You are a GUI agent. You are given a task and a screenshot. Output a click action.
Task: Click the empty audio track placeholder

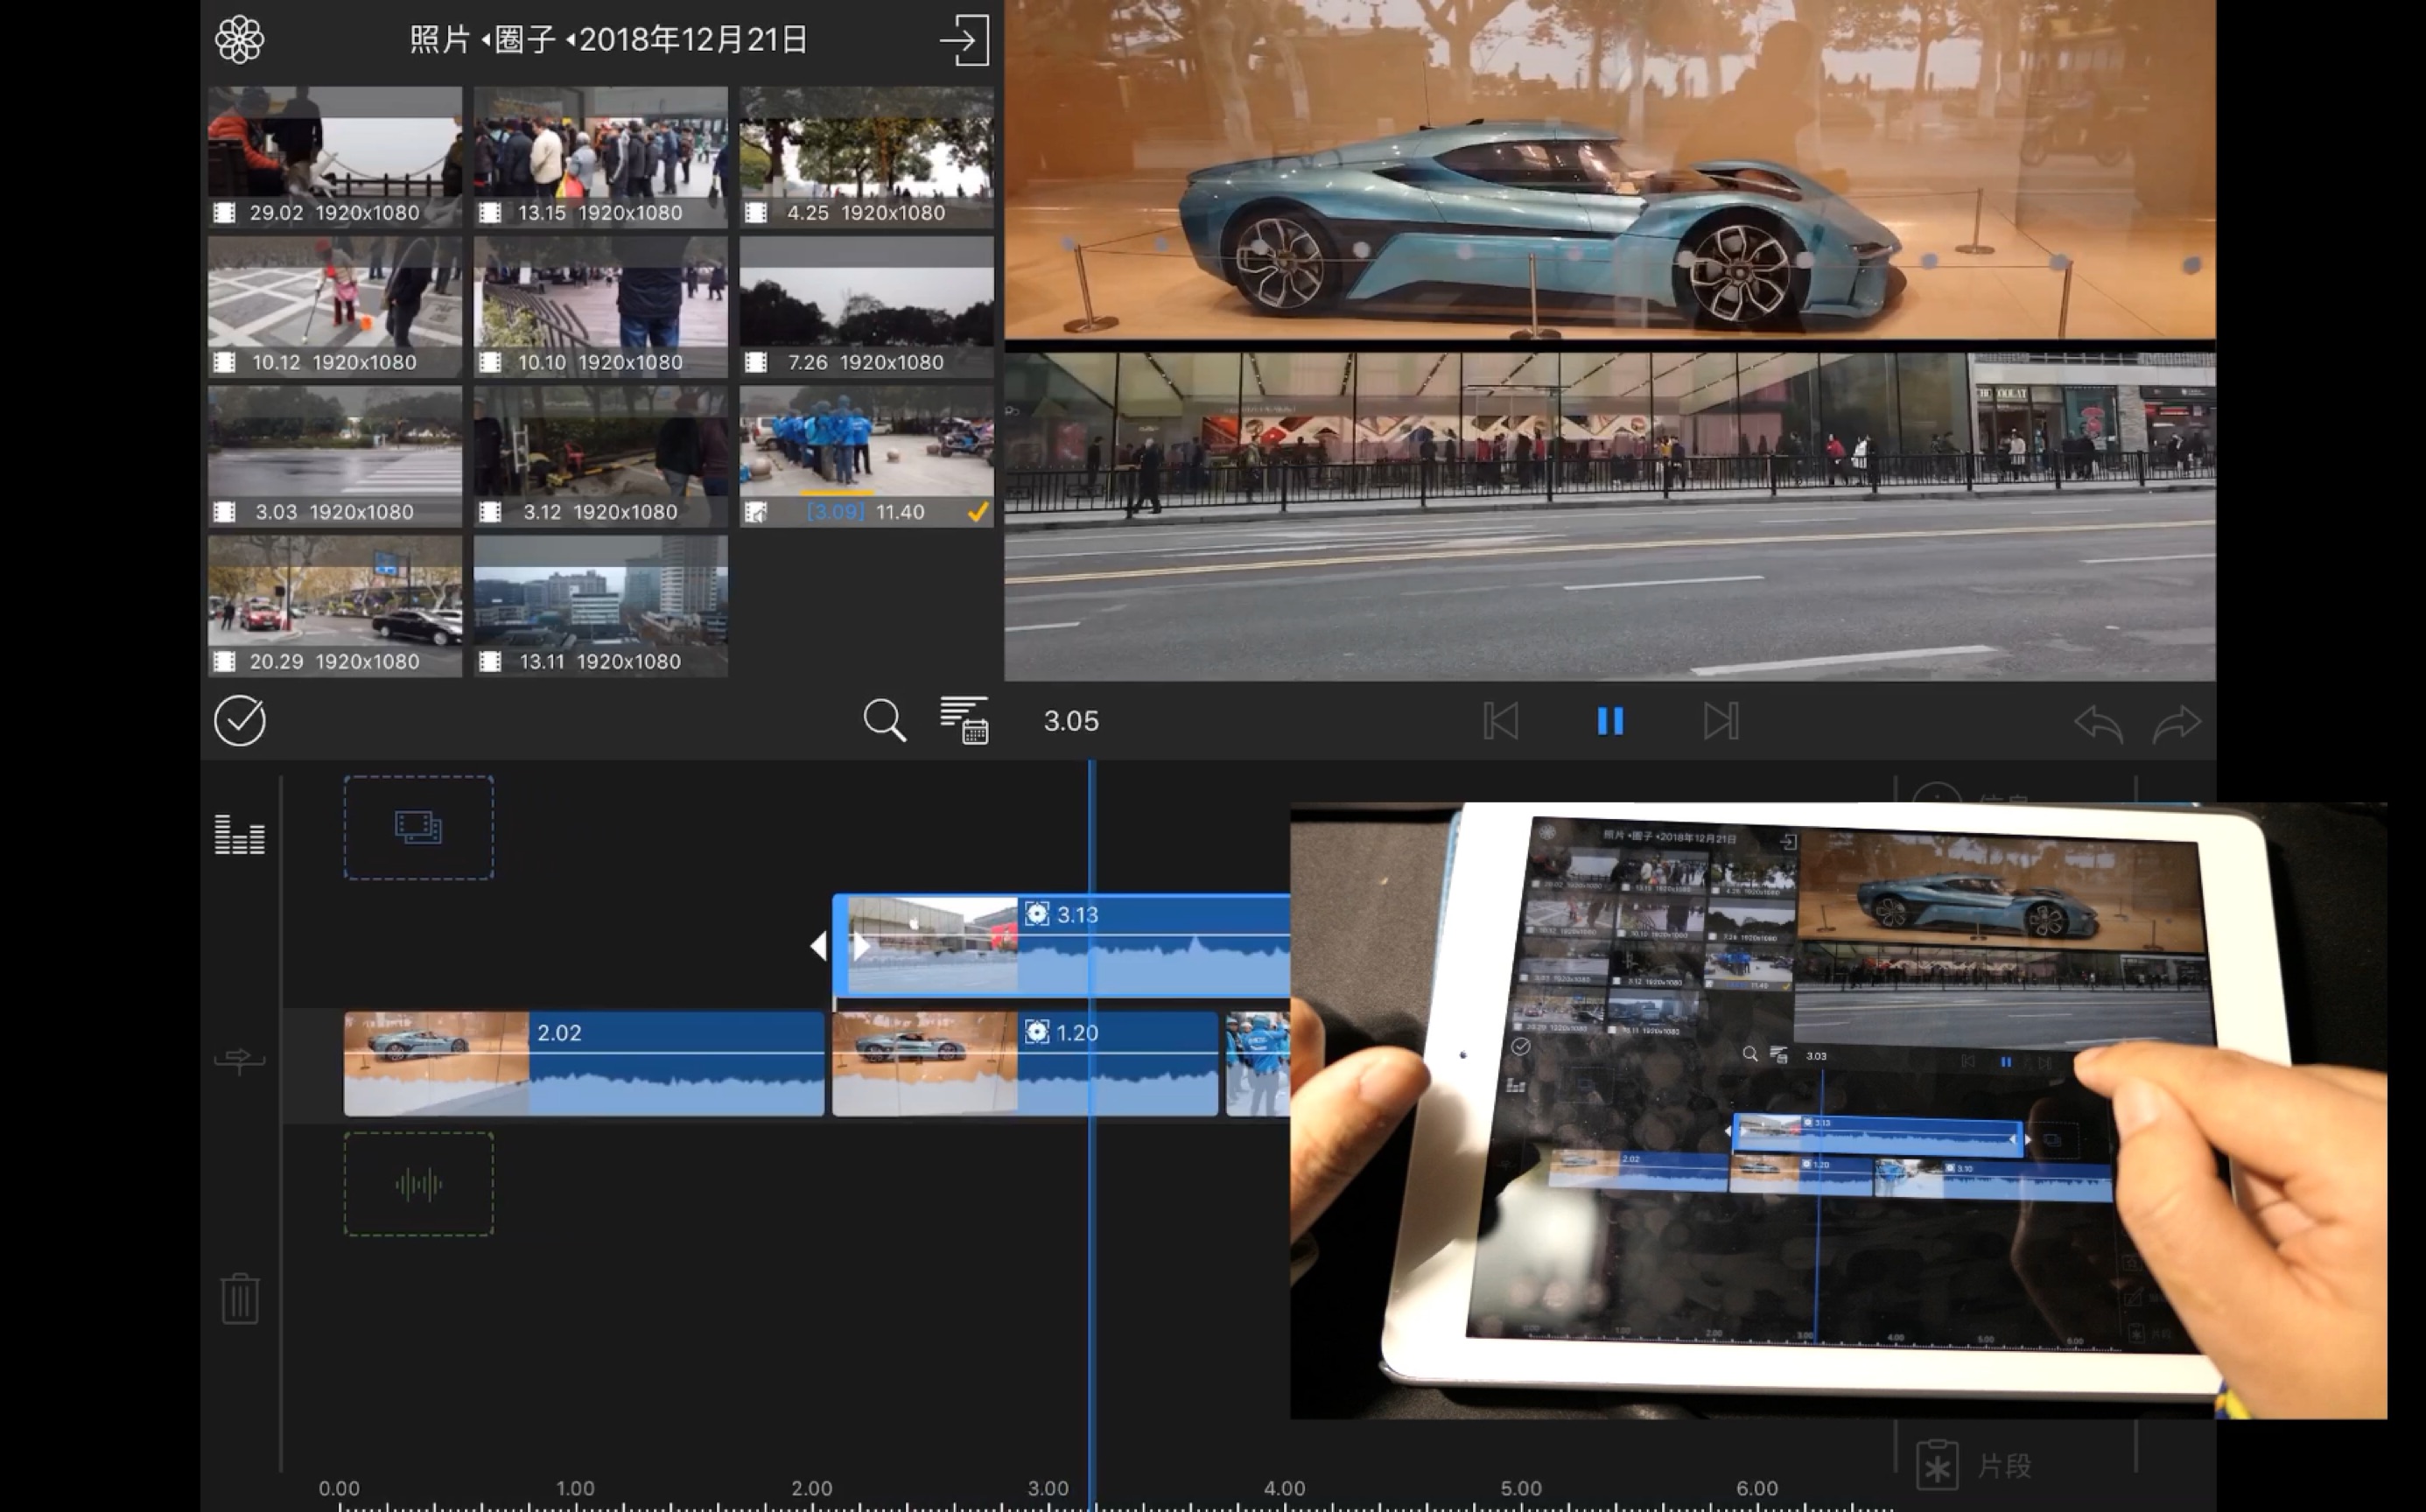click(418, 1185)
